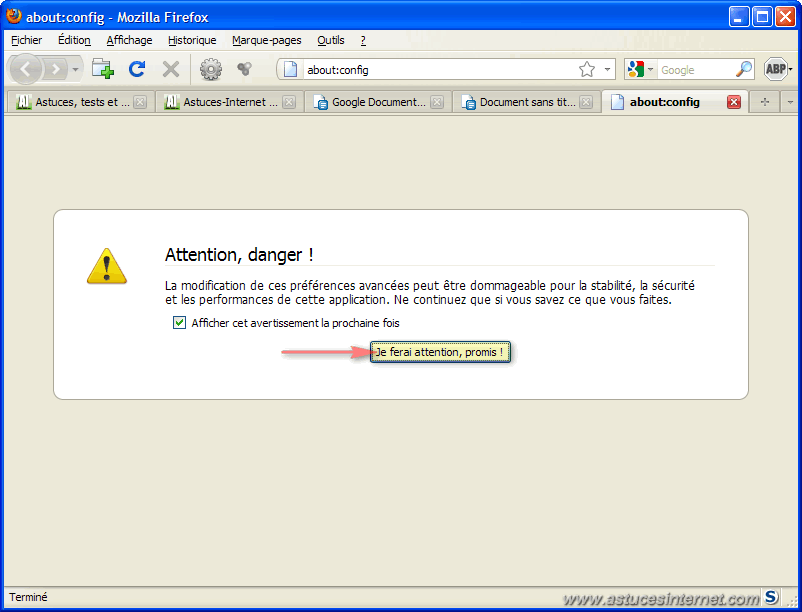
Task: Go forward with the Forward arrow button
Action: pos(56,69)
